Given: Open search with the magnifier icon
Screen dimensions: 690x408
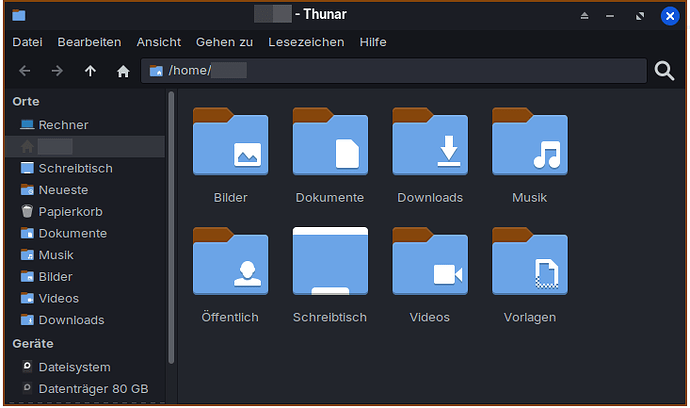Looking at the screenshot, I should [x=664, y=71].
